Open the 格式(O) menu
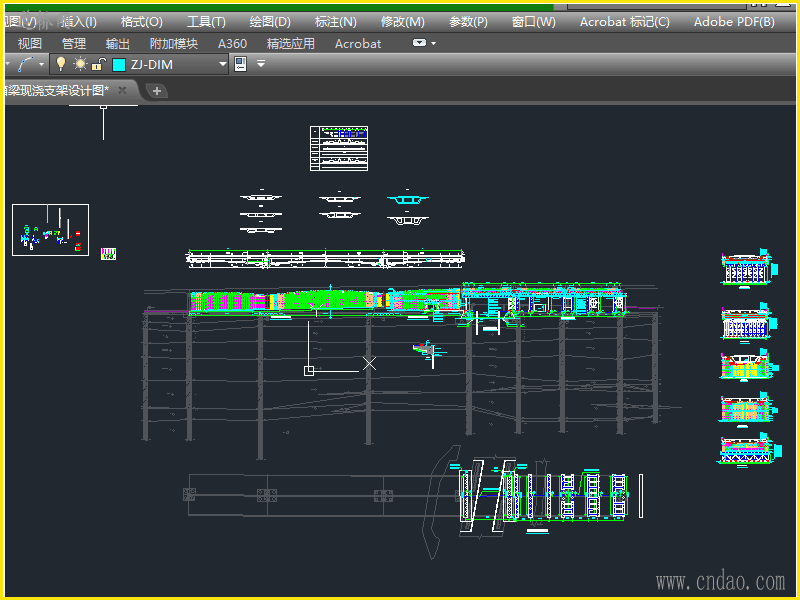This screenshot has width=800, height=600. tap(141, 21)
